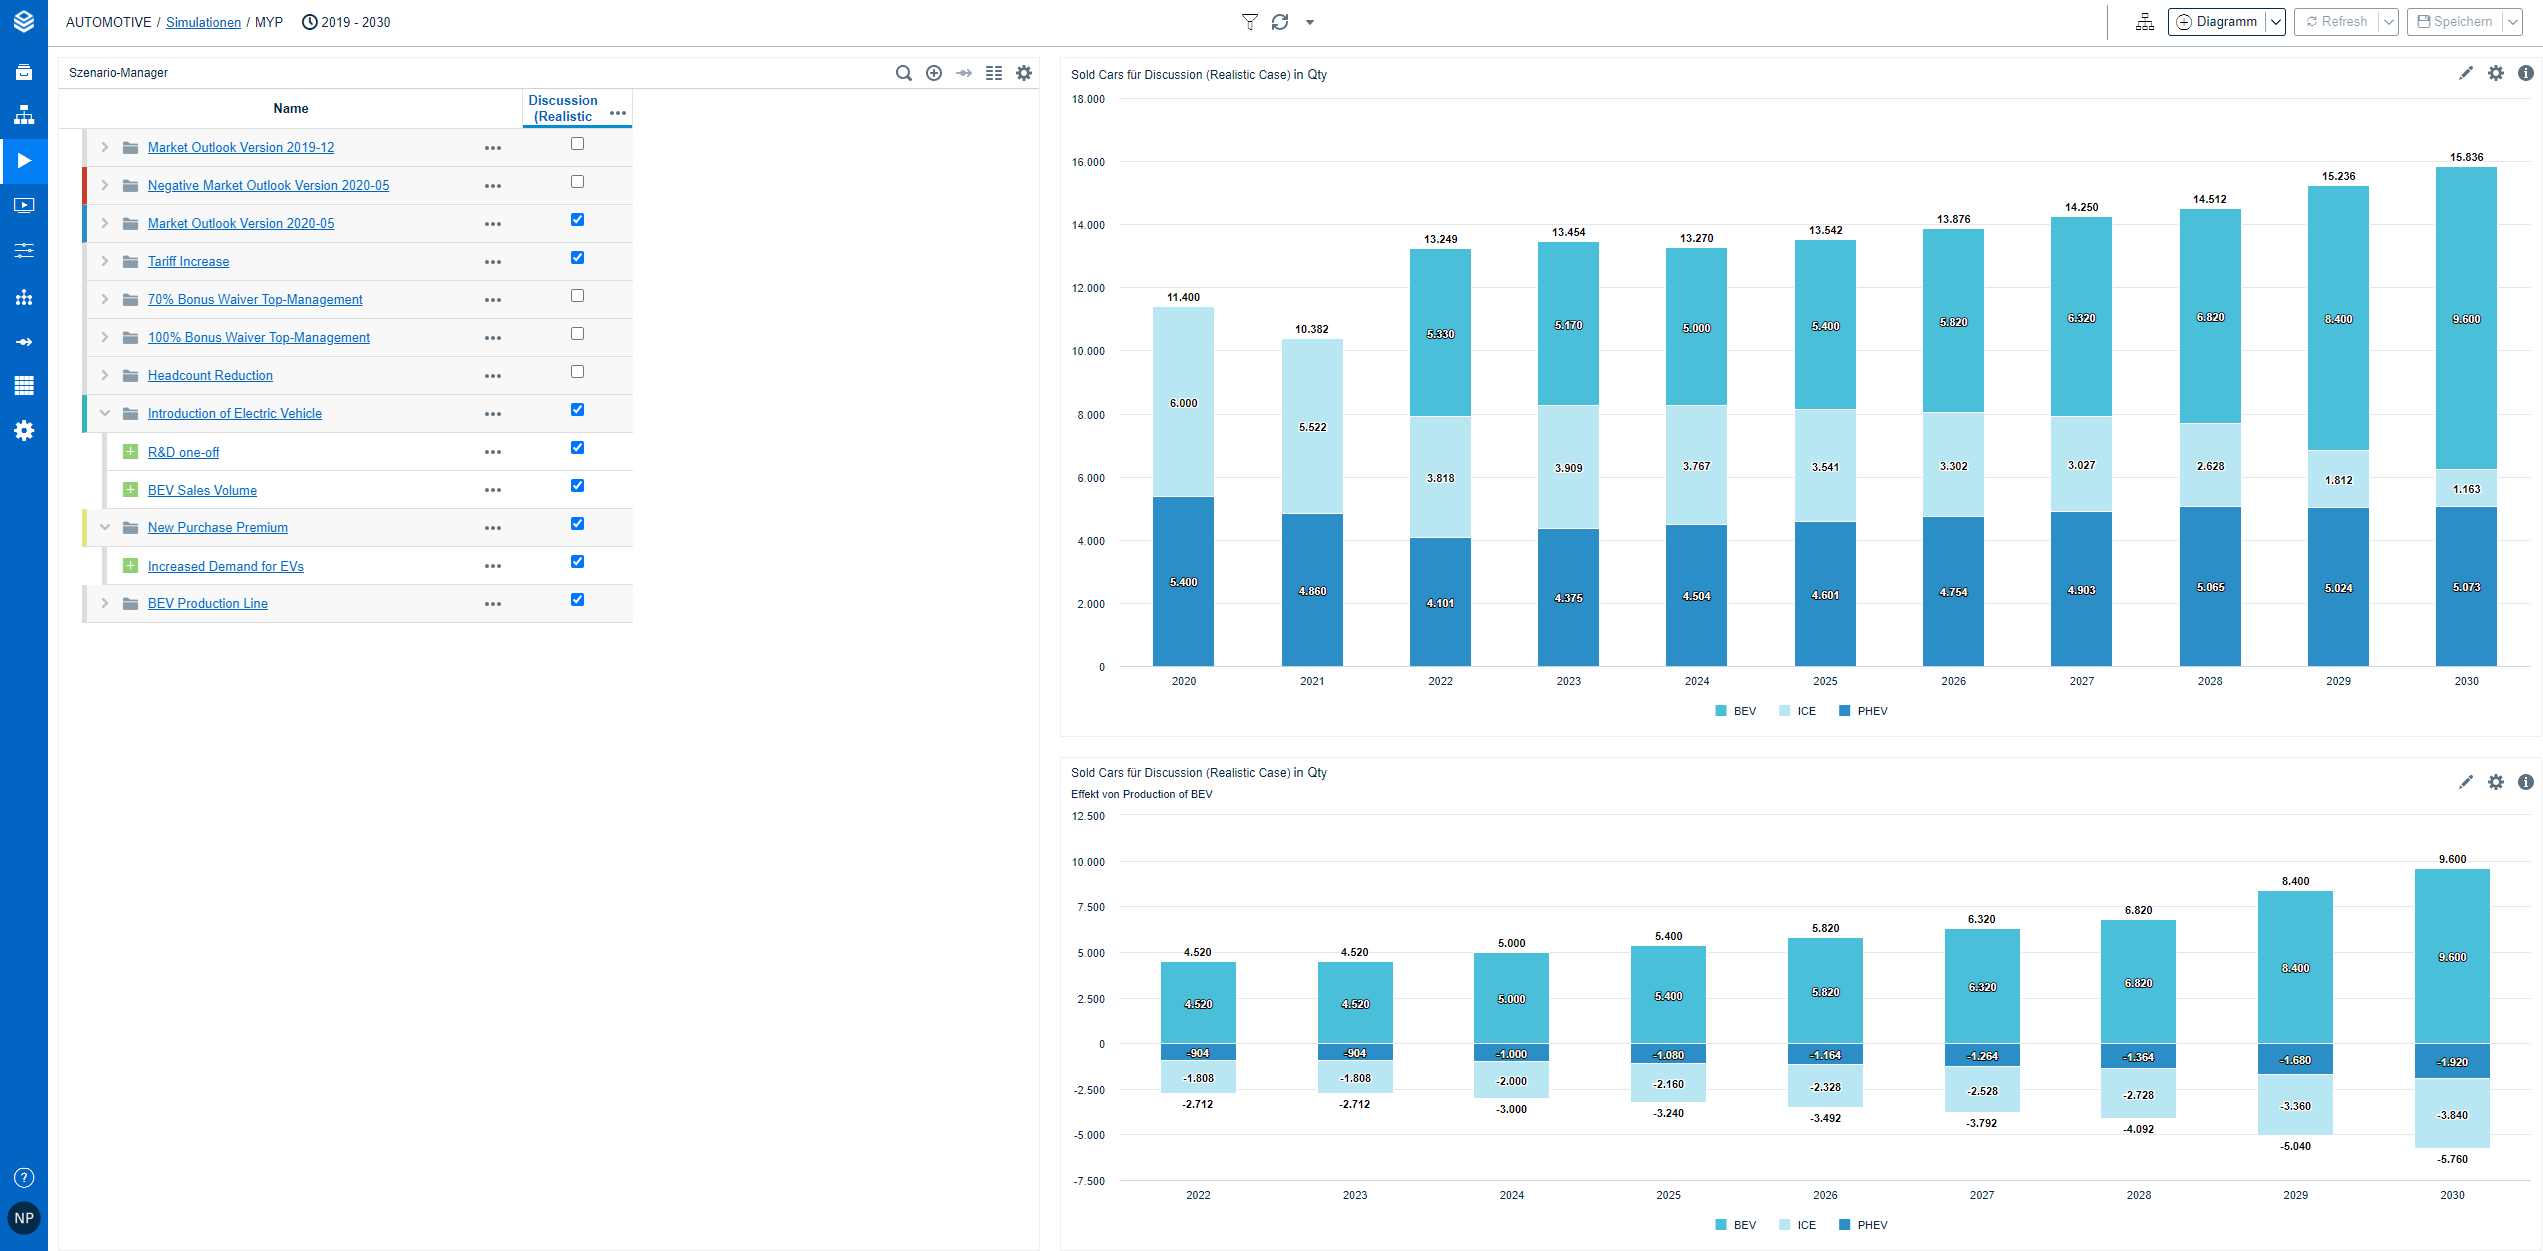Image resolution: width=2543 pixels, height=1251 pixels.
Task: Collapse the Introduction of Electric Vehicle group
Action: tap(105, 412)
